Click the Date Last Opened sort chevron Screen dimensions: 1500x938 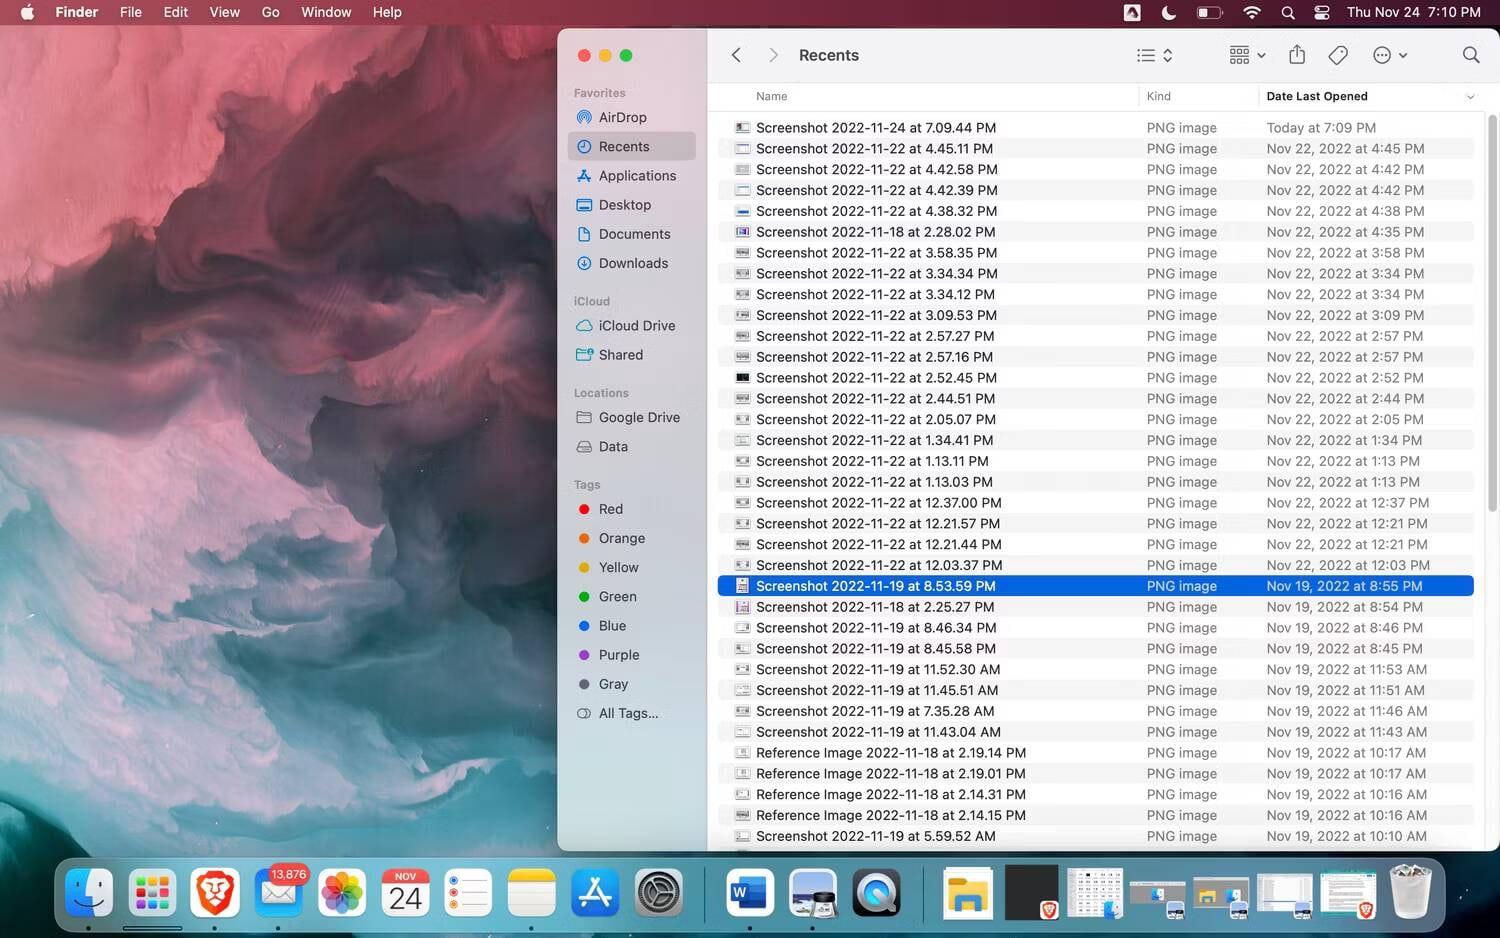pyautogui.click(x=1468, y=96)
